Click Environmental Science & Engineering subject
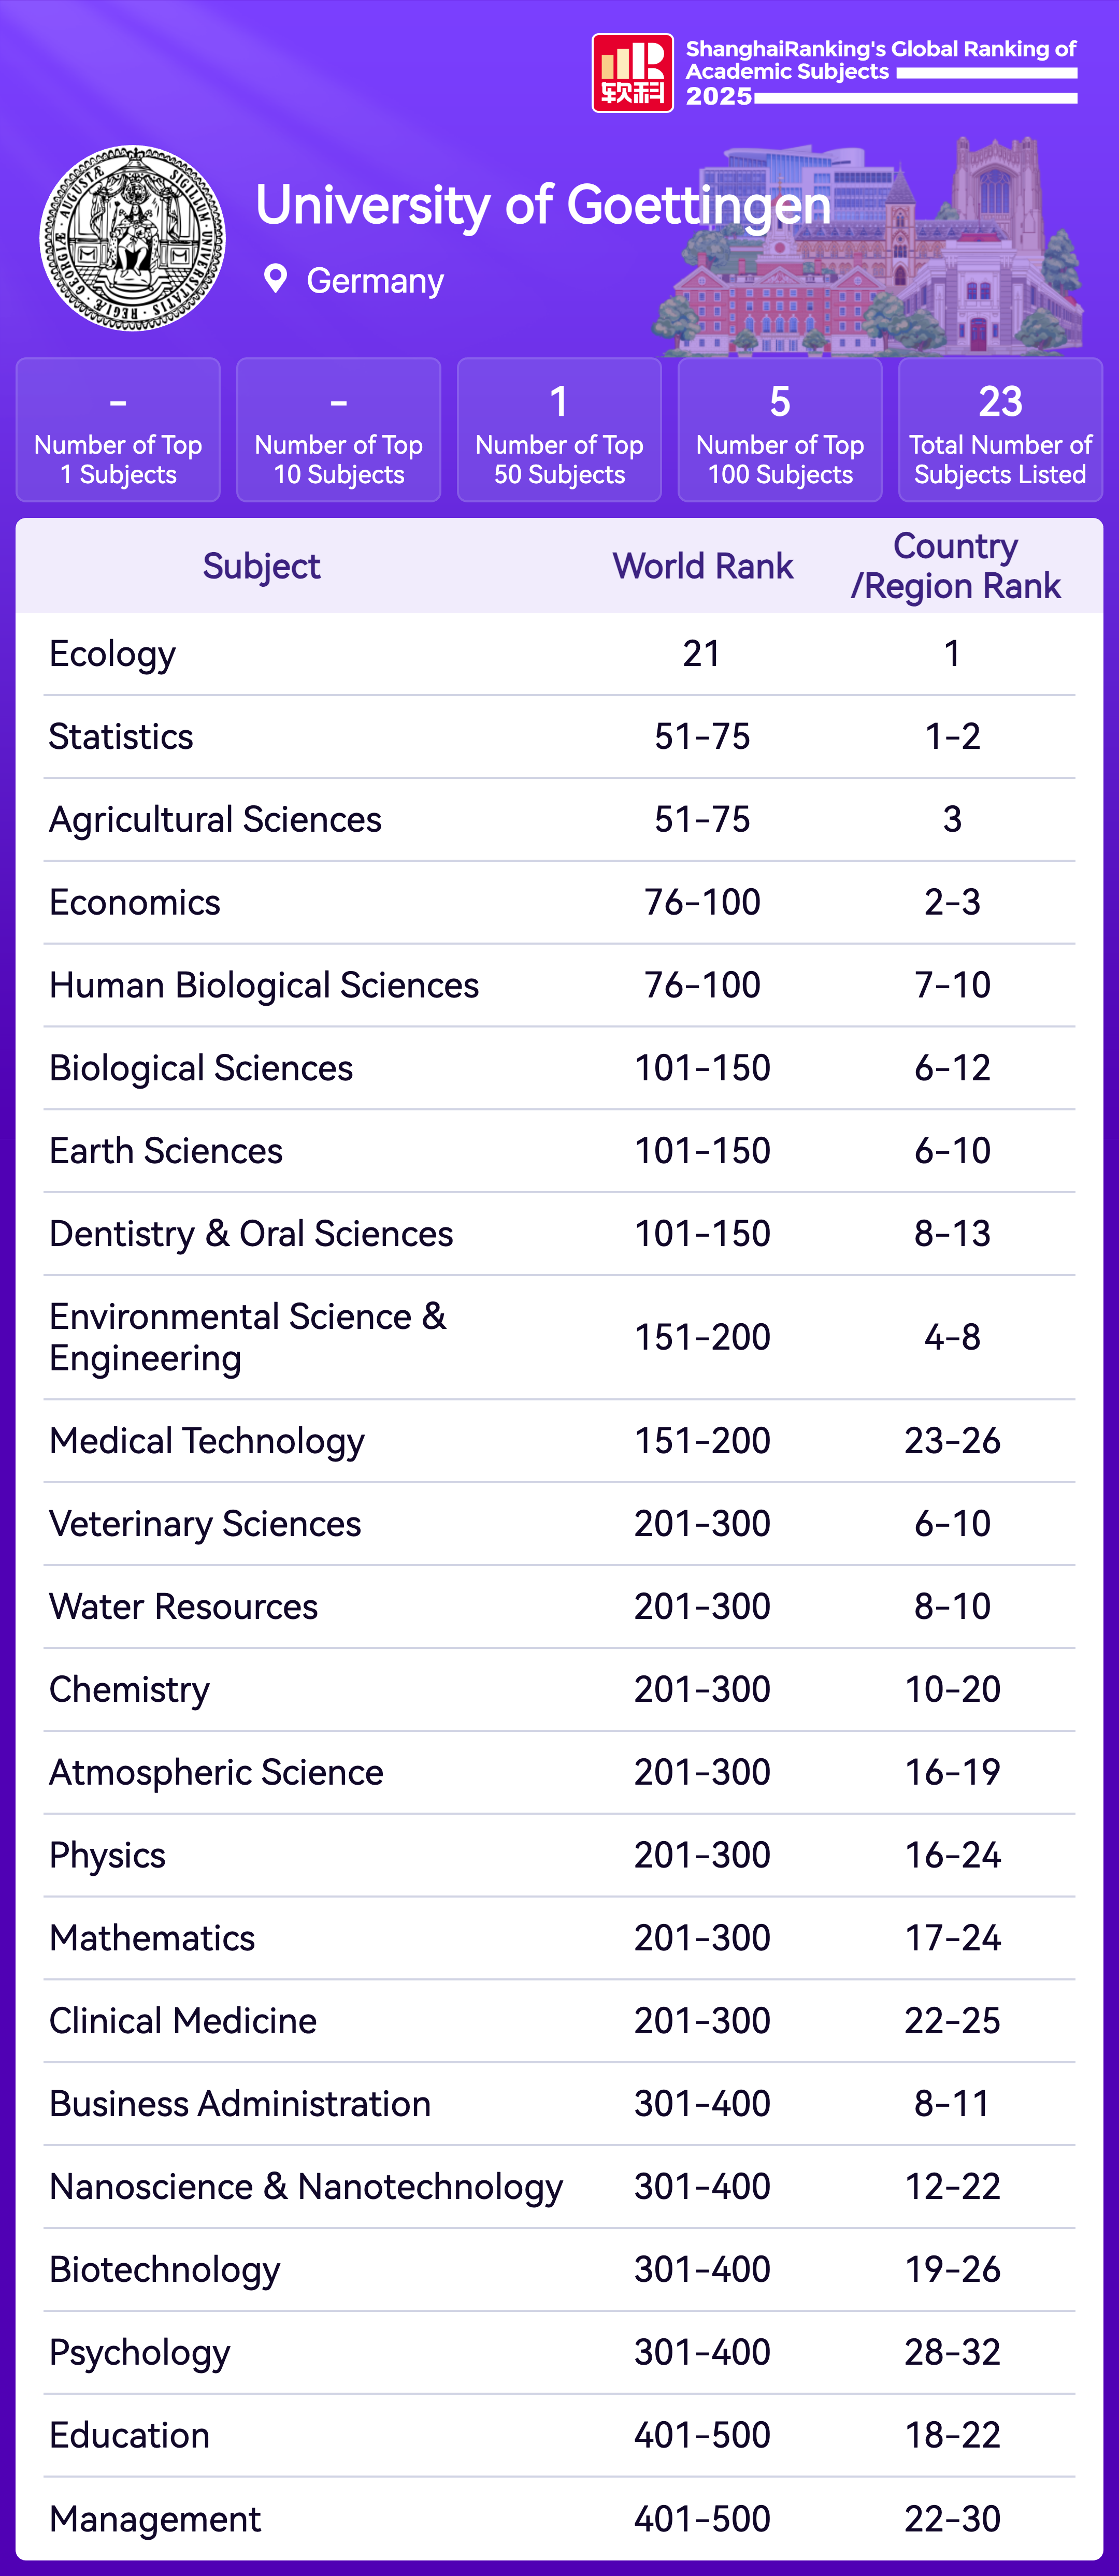 tap(247, 1337)
